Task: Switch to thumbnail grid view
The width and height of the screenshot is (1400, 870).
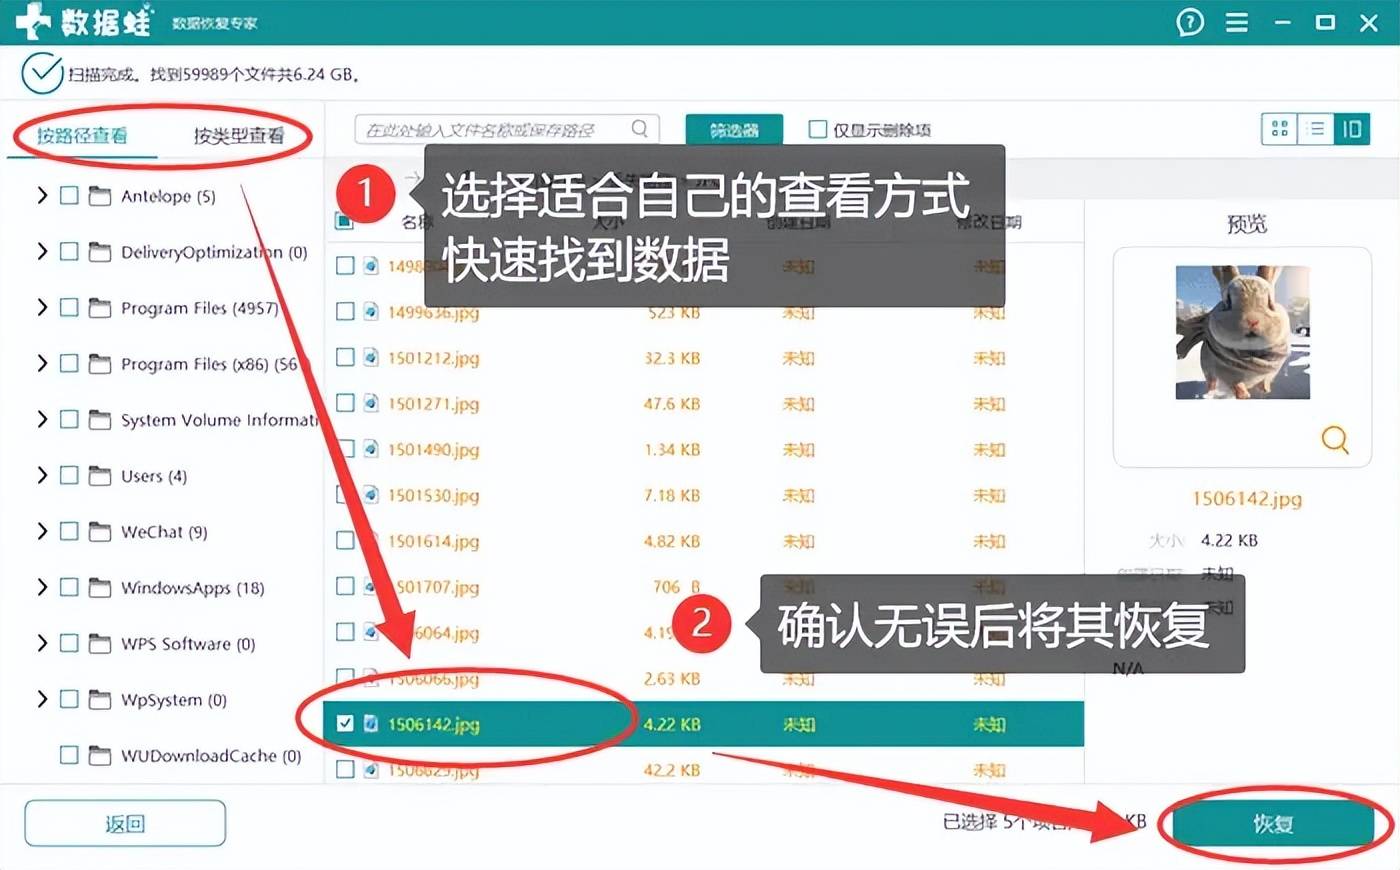Action: tap(1279, 129)
